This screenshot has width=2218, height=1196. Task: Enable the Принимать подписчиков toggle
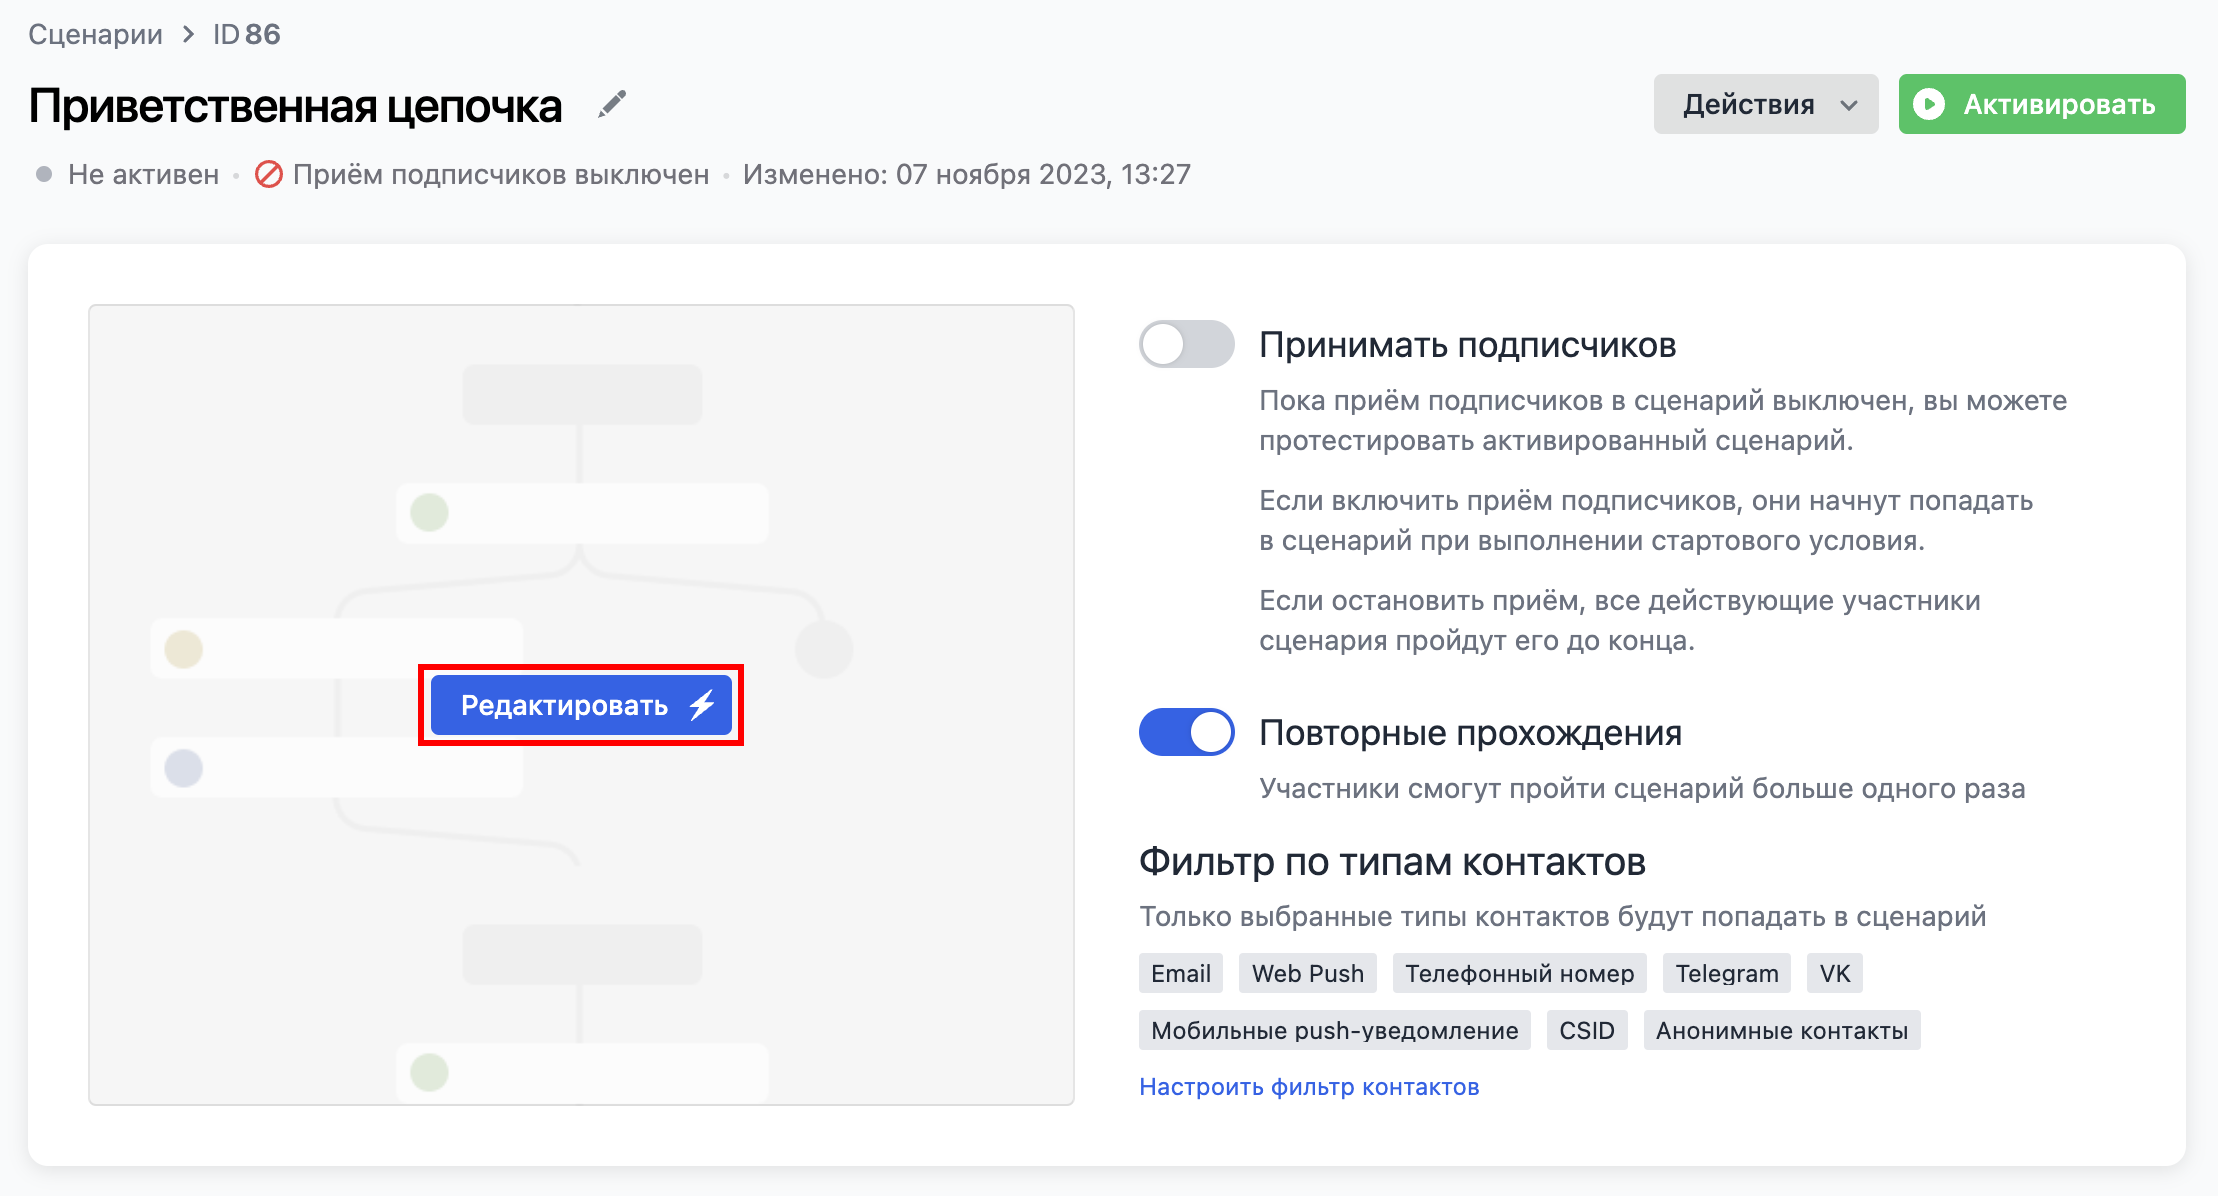pyautogui.click(x=1186, y=344)
